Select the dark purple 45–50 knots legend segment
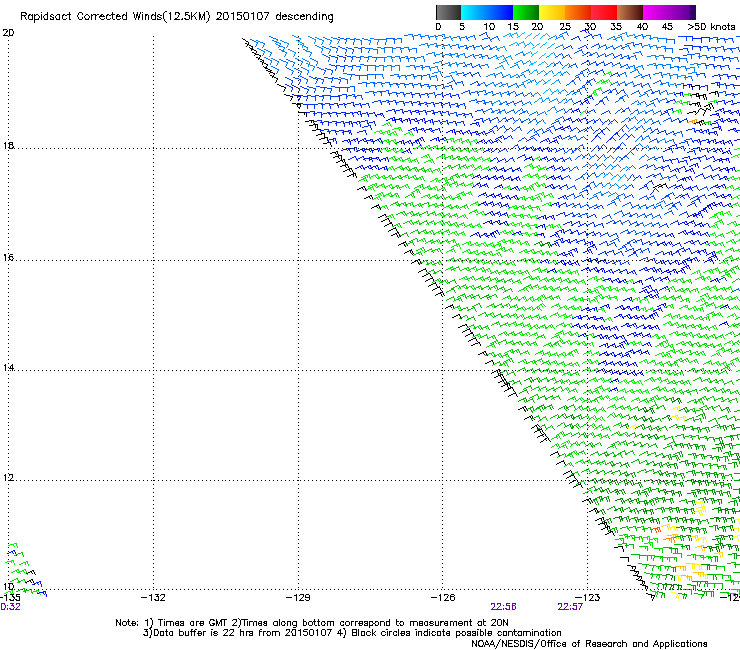The width and height of the screenshot is (740, 650). (682, 12)
